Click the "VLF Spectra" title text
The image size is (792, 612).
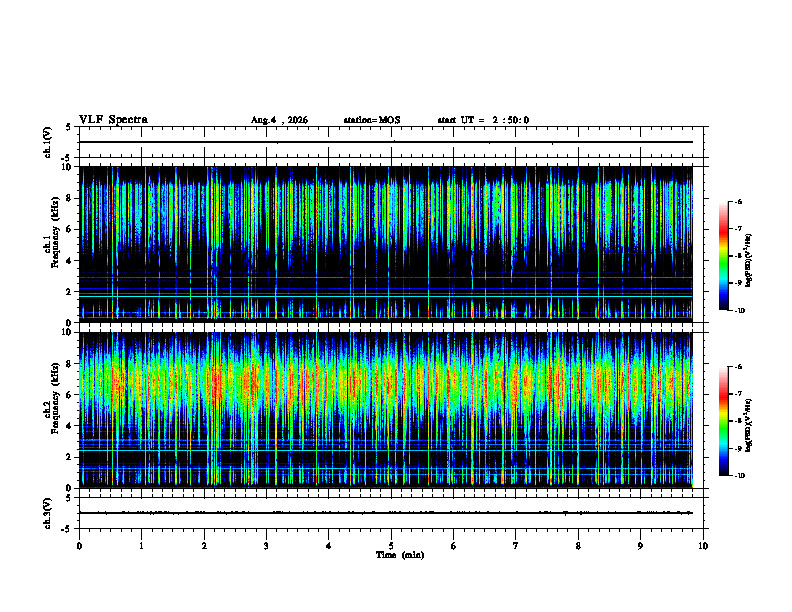coord(113,120)
